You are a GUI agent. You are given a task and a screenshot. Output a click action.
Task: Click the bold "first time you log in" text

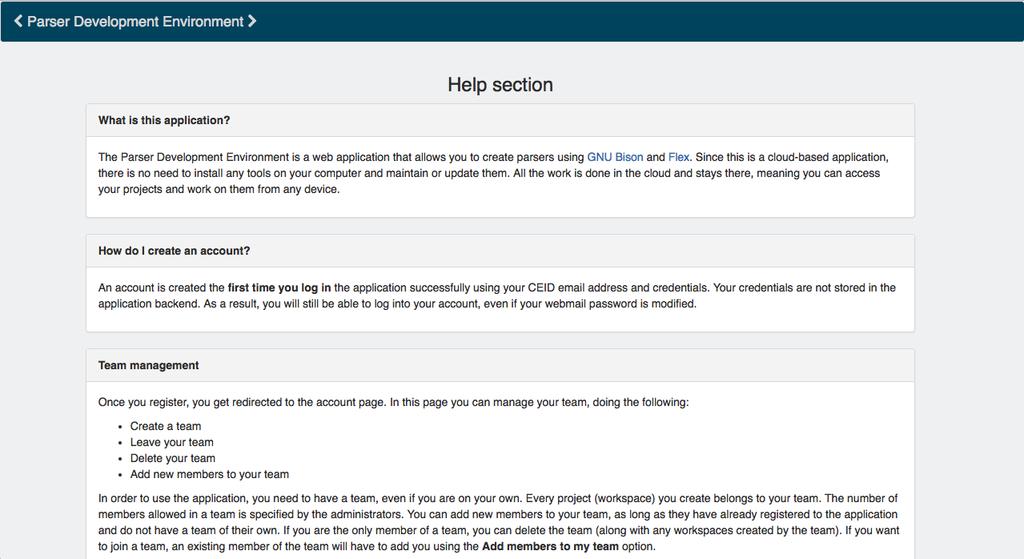[279, 287]
